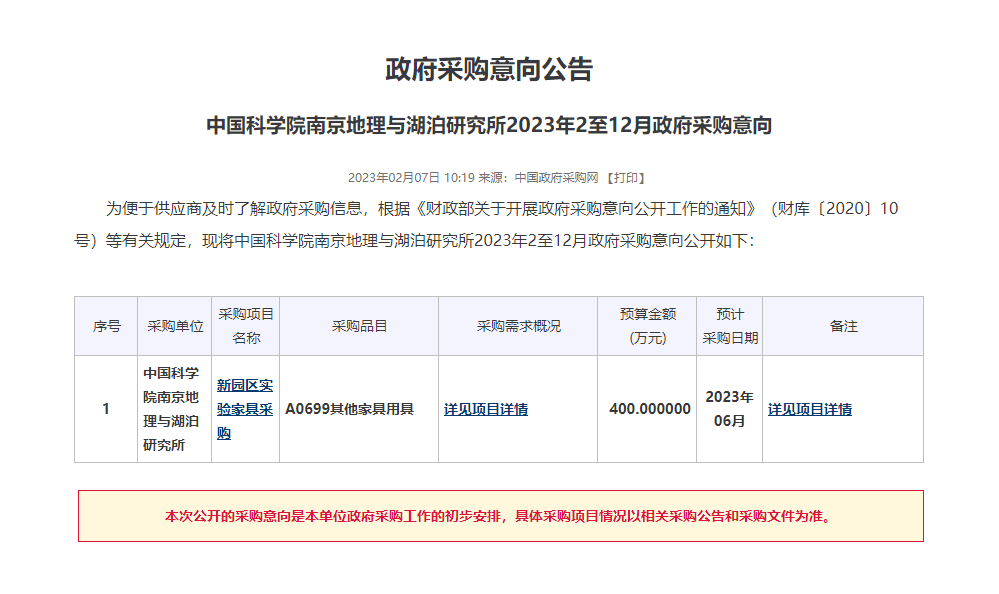This screenshot has width=999, height=594.
Task: Select the 备注 column header
Action: [843, 326]
